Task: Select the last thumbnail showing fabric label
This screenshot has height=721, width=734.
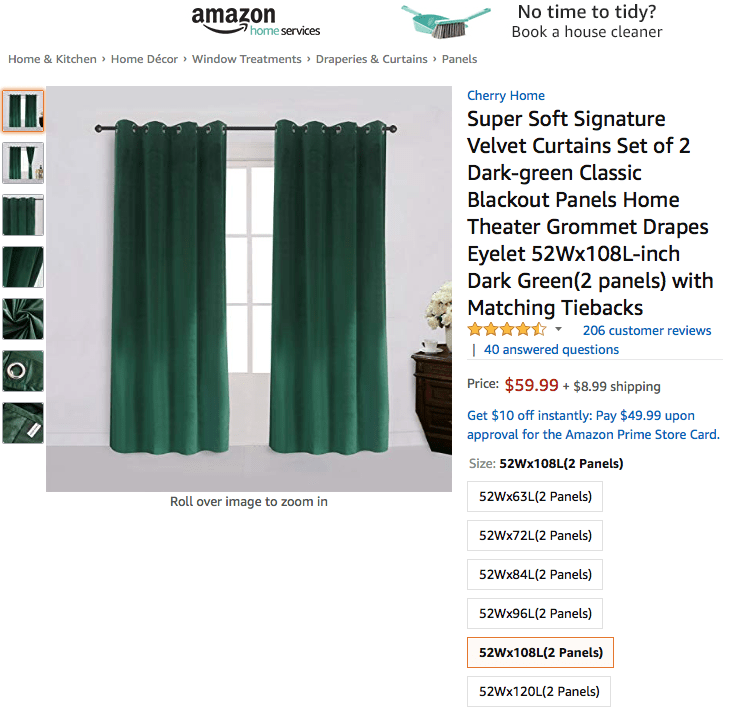Action: (x=23, y=423)
